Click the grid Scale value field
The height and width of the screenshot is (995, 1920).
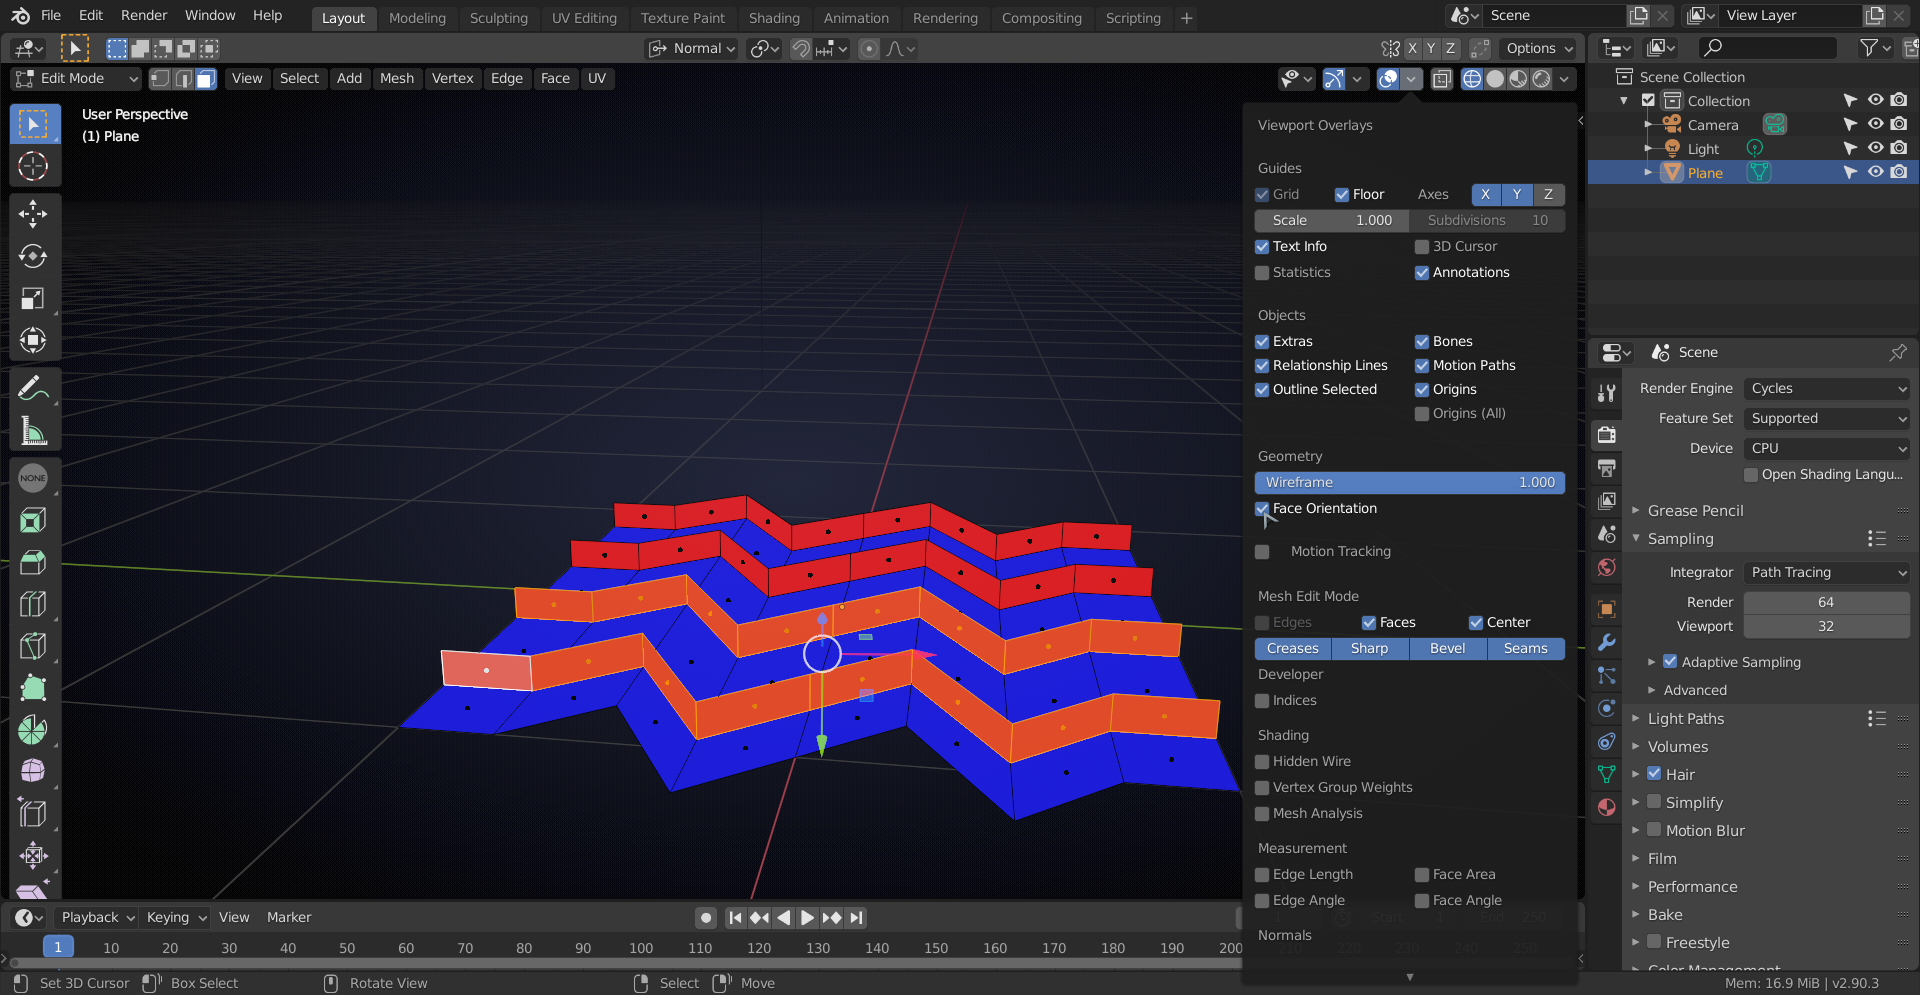(1331, 221)
